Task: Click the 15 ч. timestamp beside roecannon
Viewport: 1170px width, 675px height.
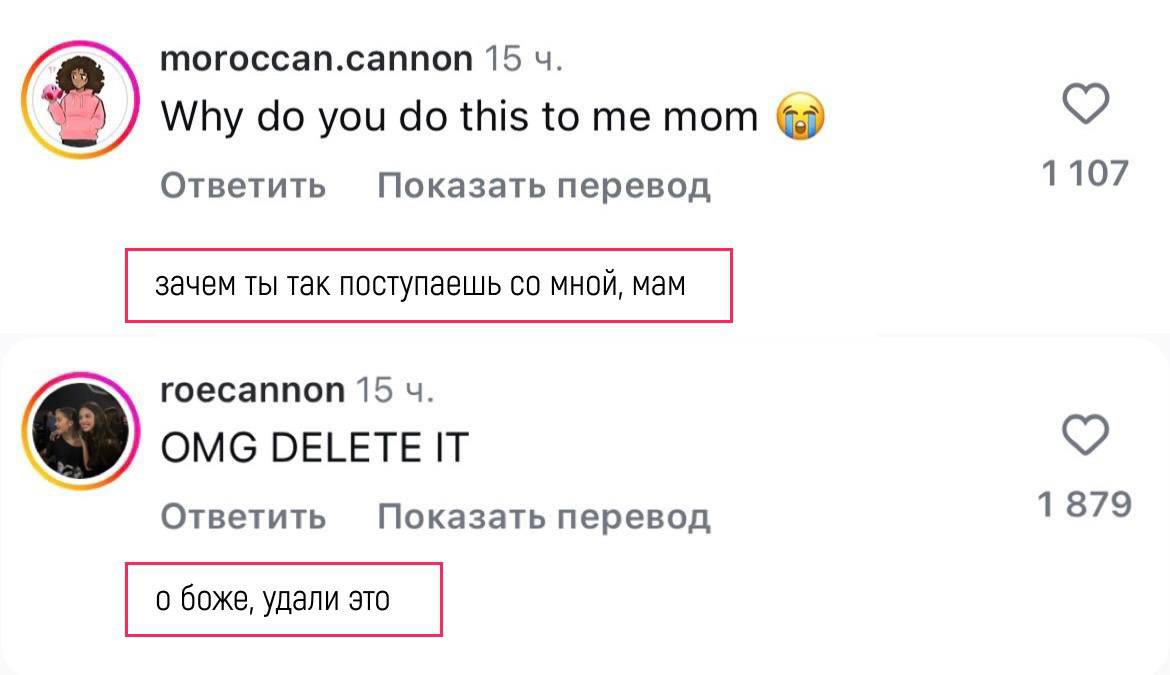Action: coord(395,390)
